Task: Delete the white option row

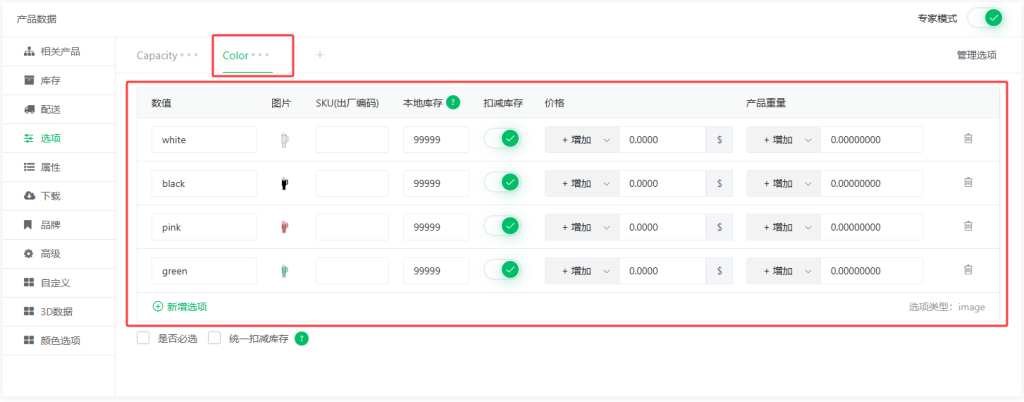Action: pos(968,139)
